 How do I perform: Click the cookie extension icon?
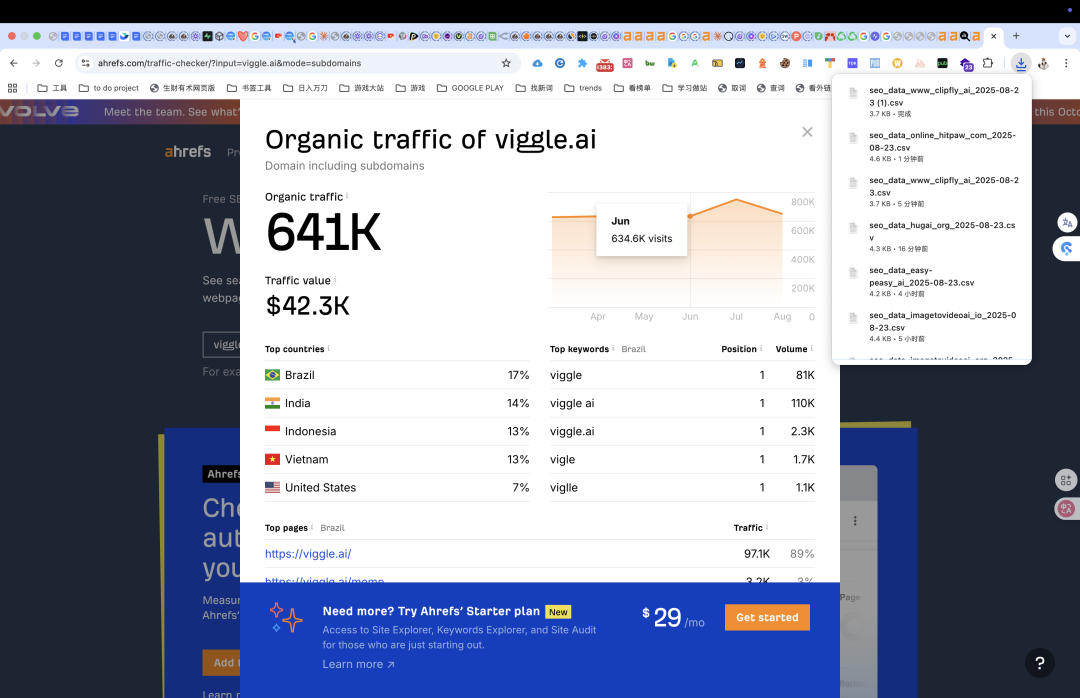(785, 63)
